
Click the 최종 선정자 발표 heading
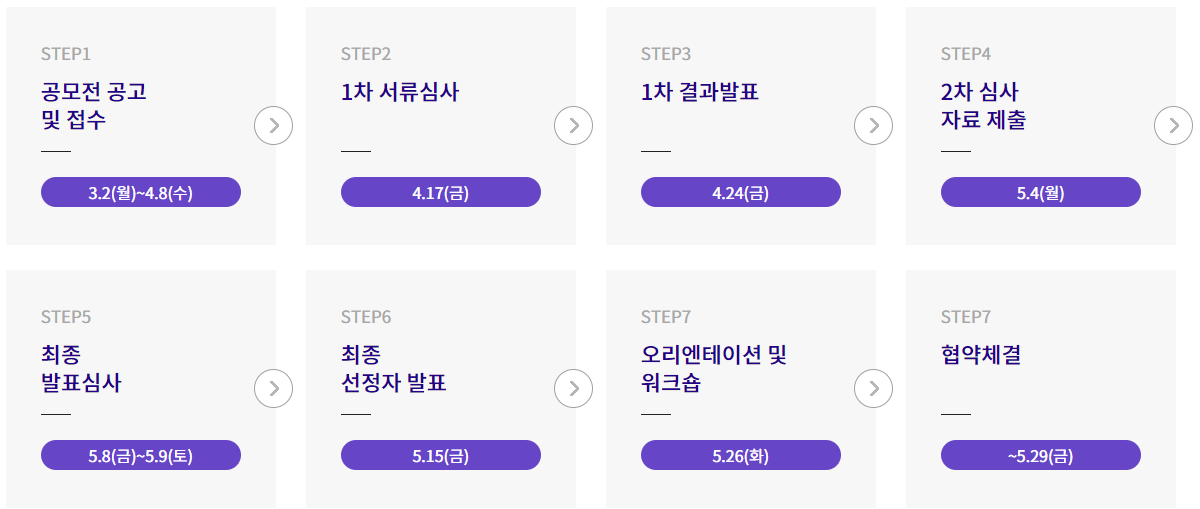tap(393, 369)
